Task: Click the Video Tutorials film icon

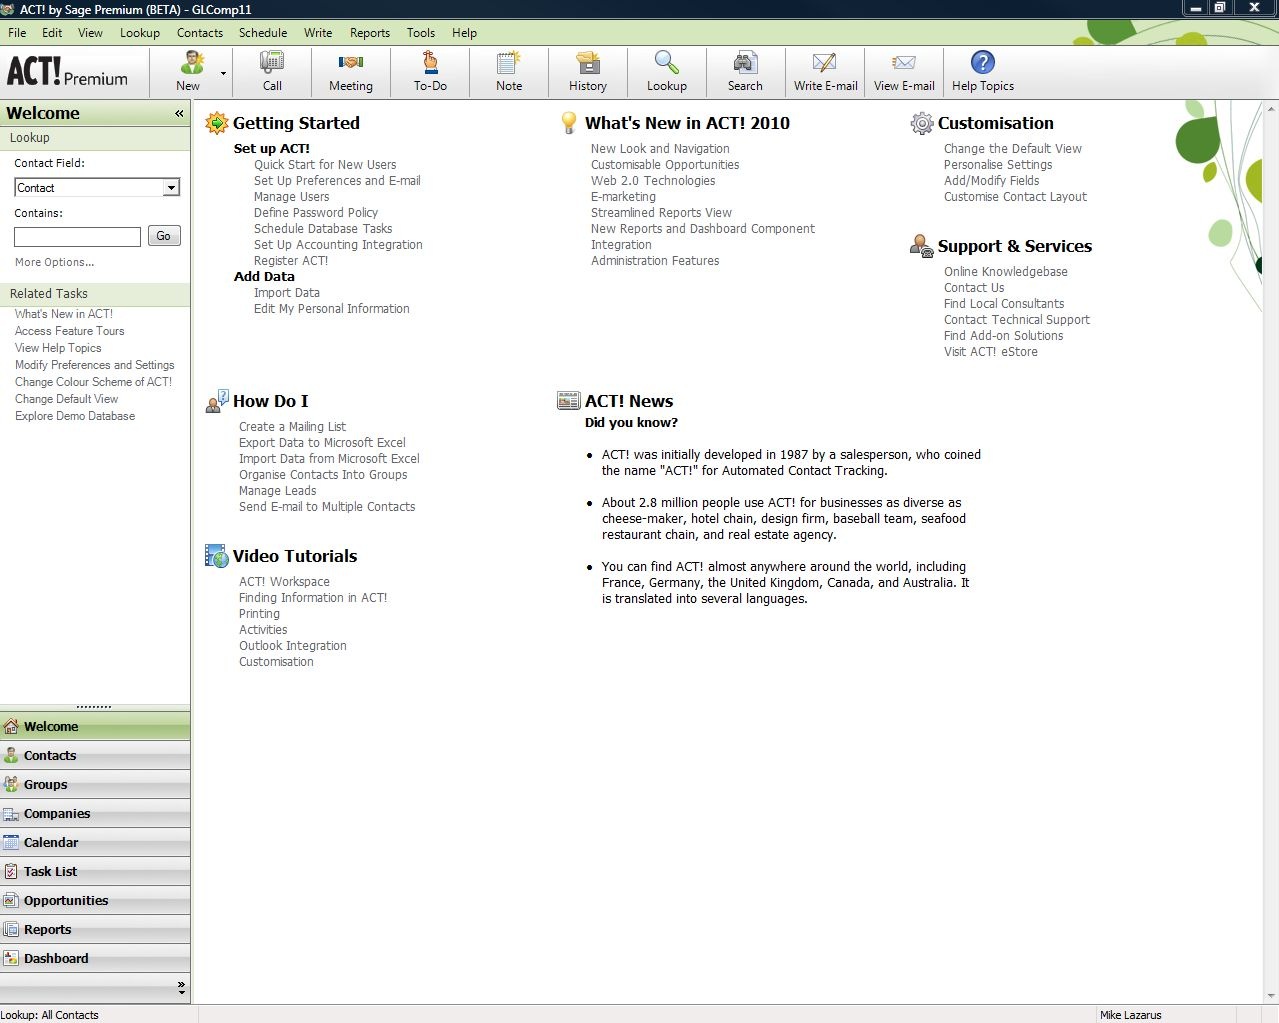Action: 217,556
